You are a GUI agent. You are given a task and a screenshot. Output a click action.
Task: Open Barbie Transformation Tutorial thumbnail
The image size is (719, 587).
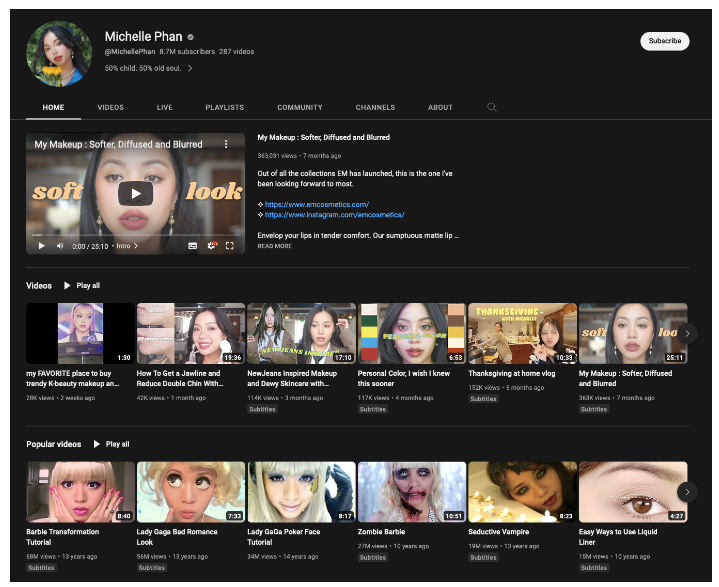[x=80, y=492]
